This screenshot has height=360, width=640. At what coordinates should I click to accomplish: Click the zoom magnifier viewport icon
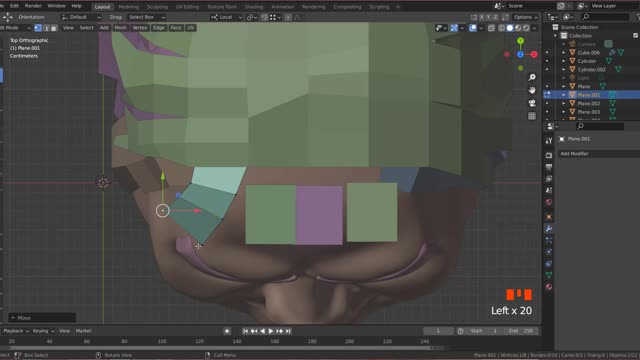532,77
